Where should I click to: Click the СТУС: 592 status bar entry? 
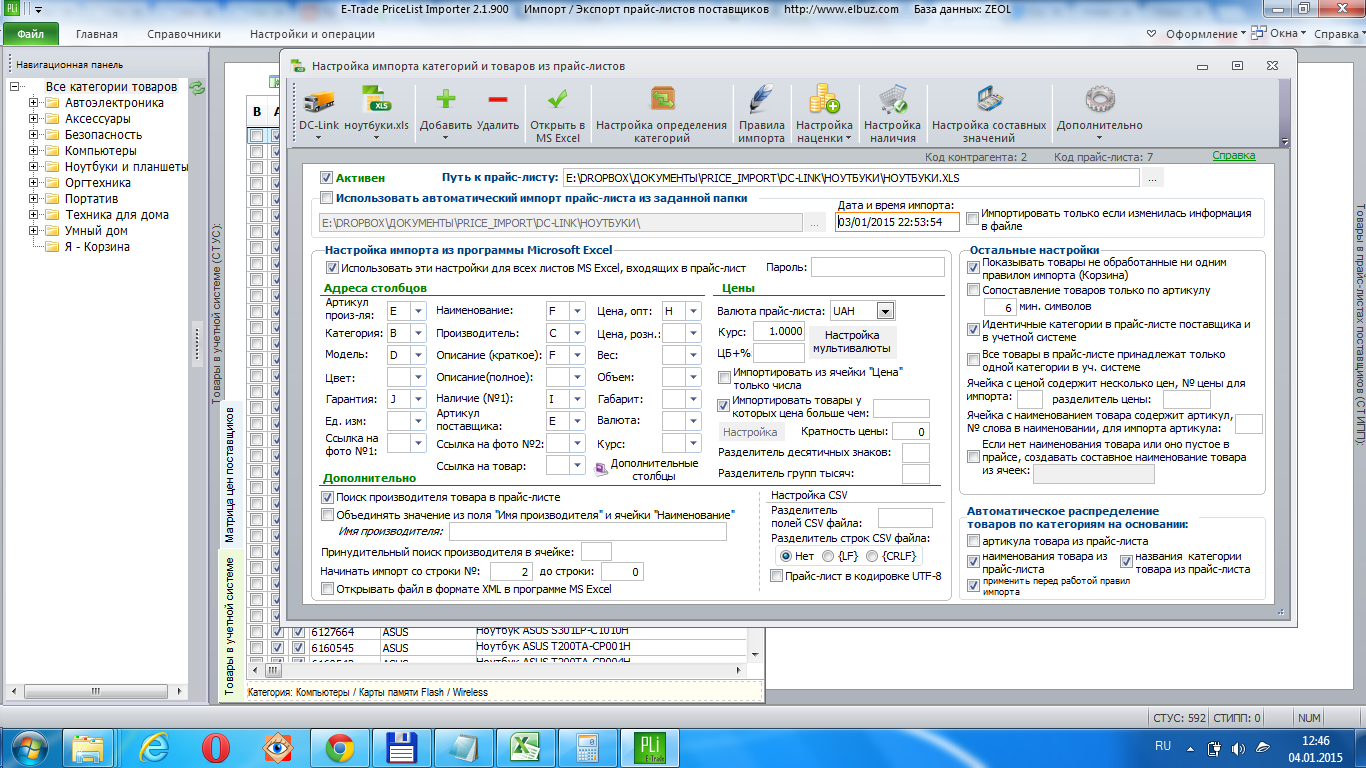coord(1179,718)
